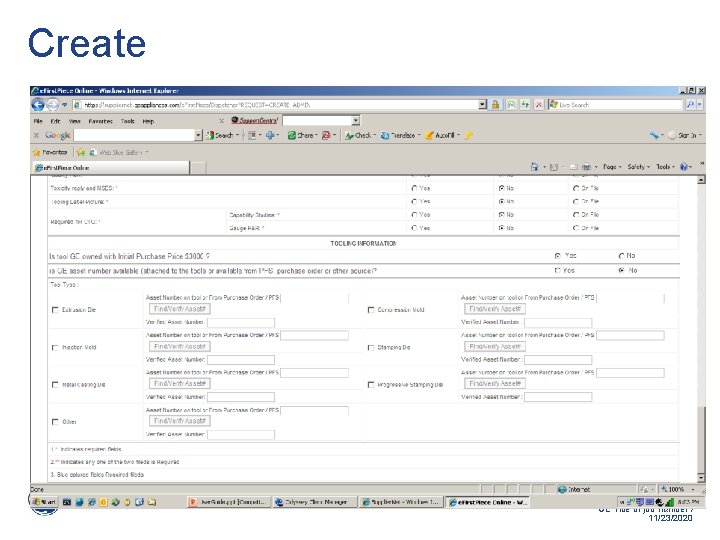Select On File for Gauge R&R

pyautogui.click(x=576, y=228)
